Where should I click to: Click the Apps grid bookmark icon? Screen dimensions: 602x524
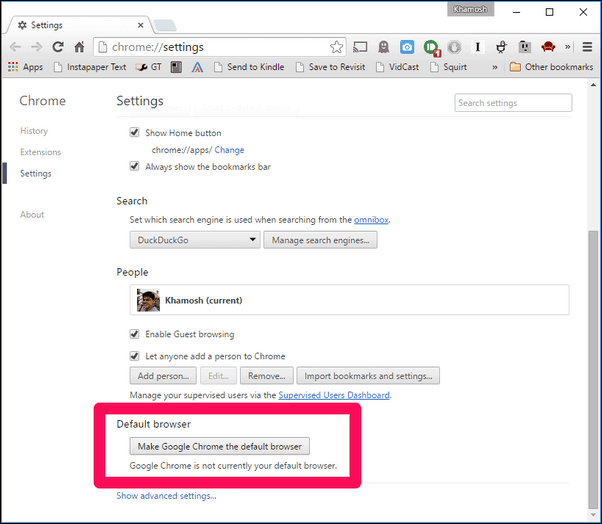tap(14, 67)
